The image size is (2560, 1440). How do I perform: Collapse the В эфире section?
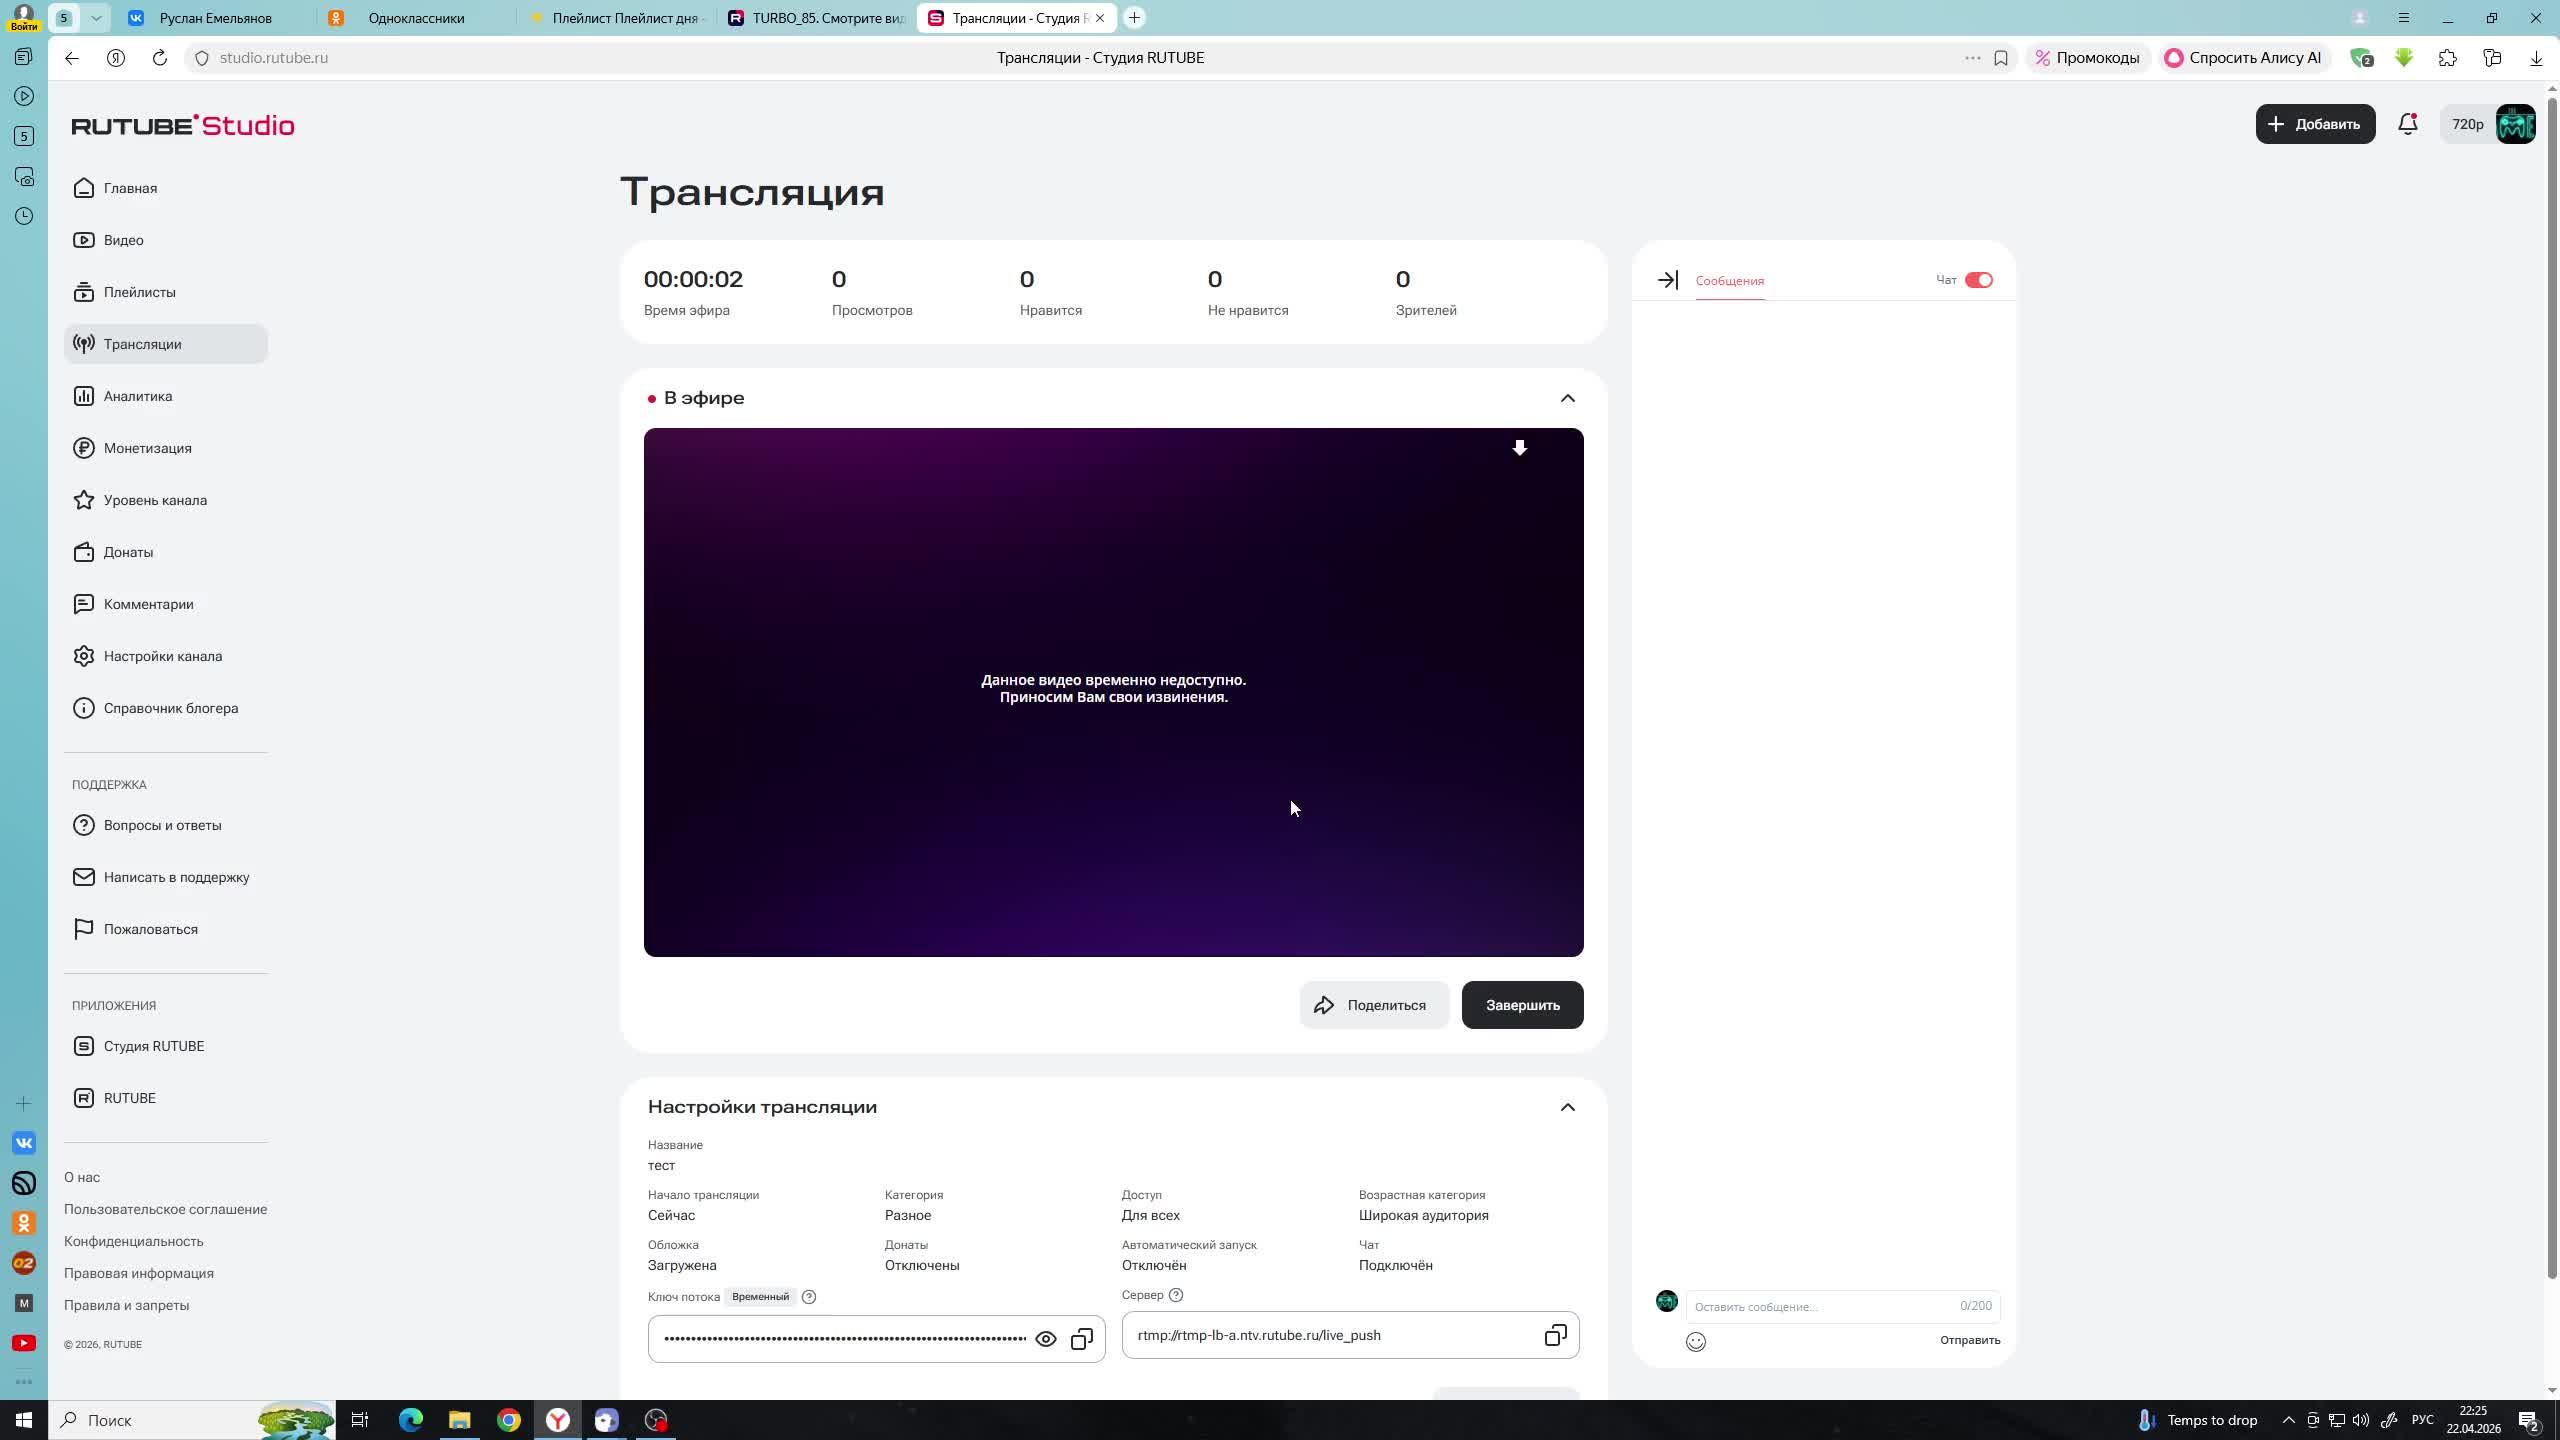(1567, 397)
